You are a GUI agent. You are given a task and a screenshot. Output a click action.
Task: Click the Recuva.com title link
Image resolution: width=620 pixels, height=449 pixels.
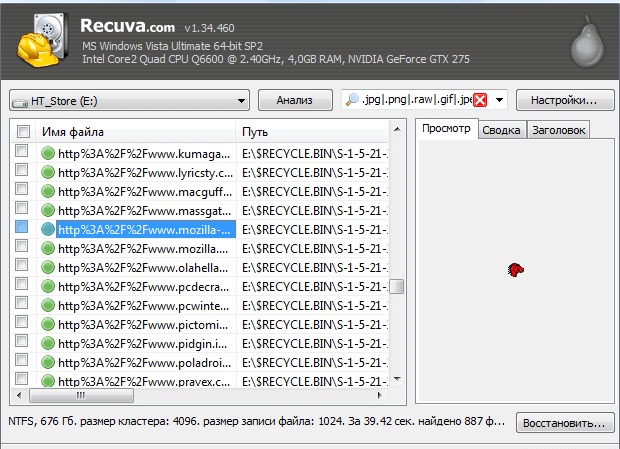[127, 26]
